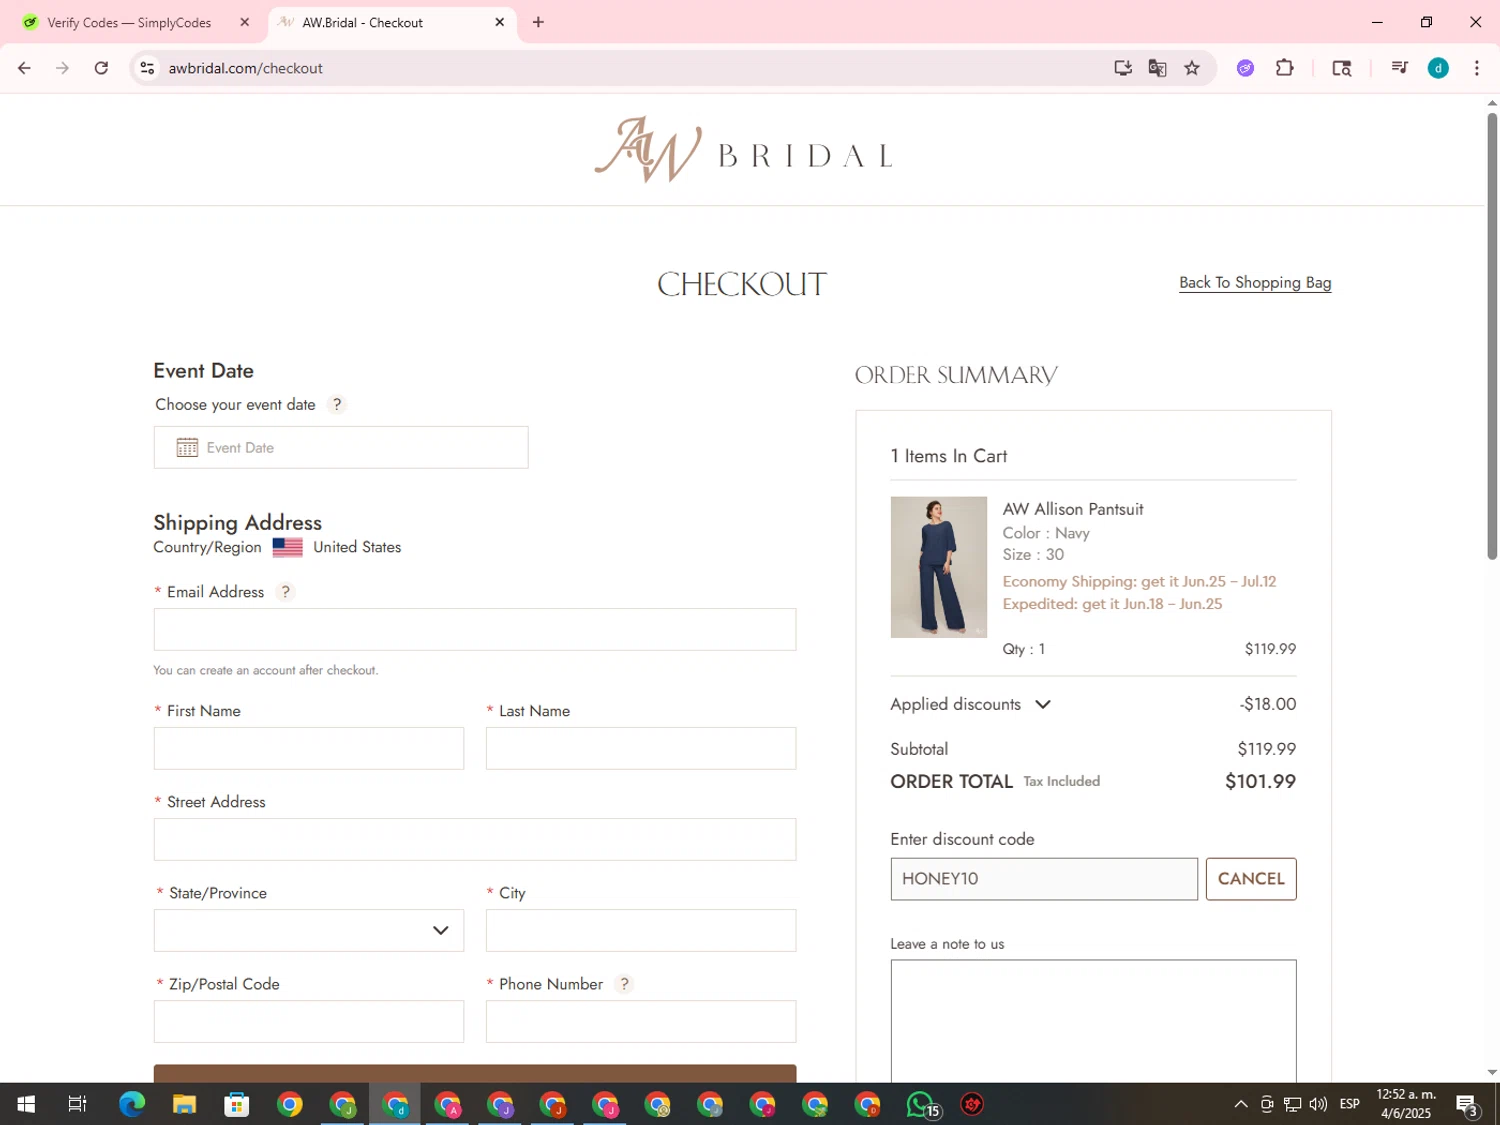Screen dimensions: 1500x1125
Task: Click the address bar URL awbridal.com/checkout
Action: [245, 68]
